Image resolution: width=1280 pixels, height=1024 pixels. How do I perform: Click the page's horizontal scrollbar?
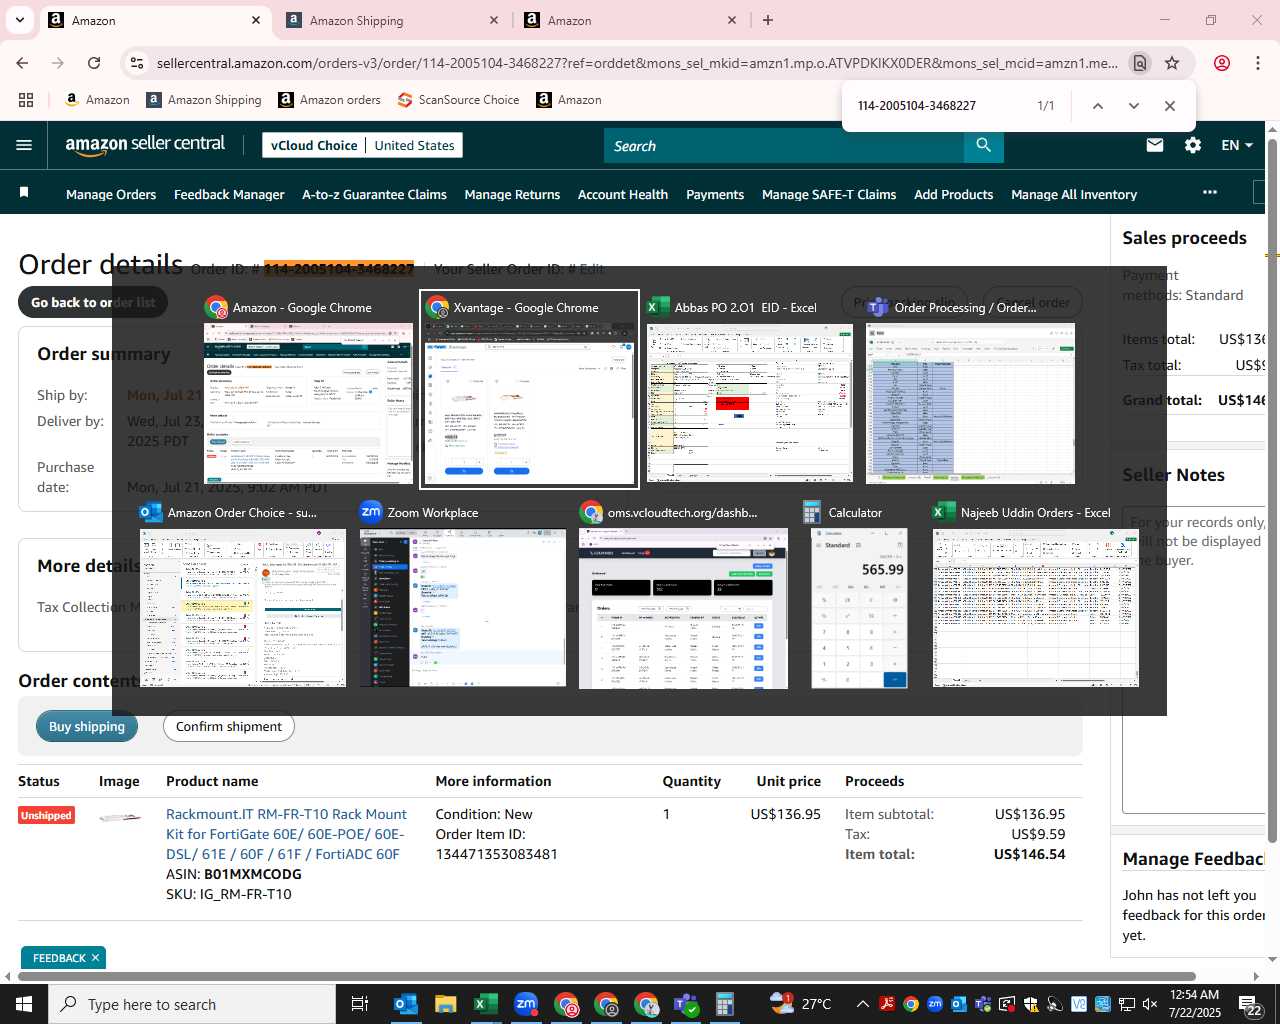(606, 976)
